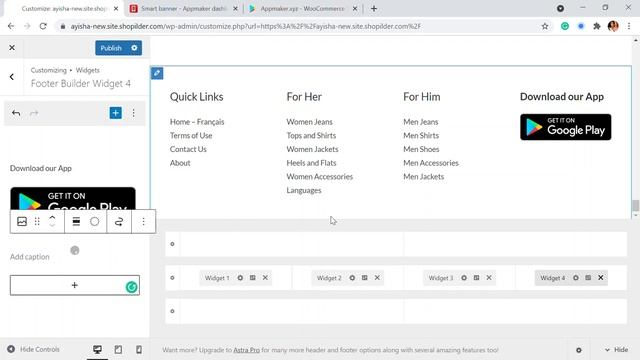Redo block edit
Viewport: 640px width, 360px height.
point(34,113)
